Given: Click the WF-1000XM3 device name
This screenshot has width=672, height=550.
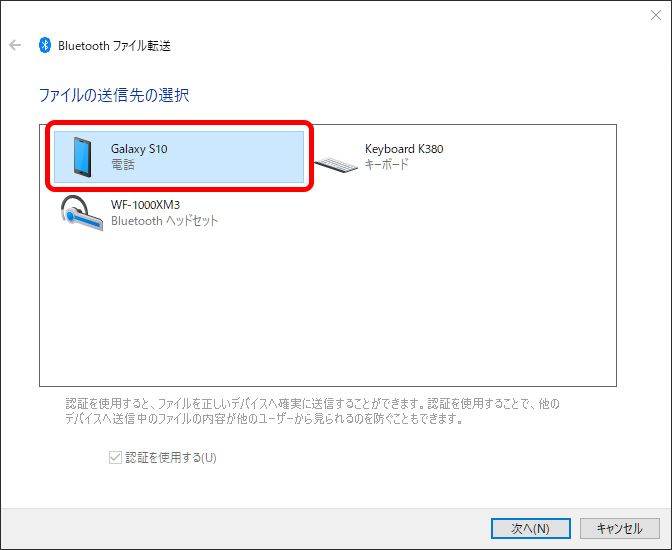Looking at the screenshot, I should [x=145, y=205].
